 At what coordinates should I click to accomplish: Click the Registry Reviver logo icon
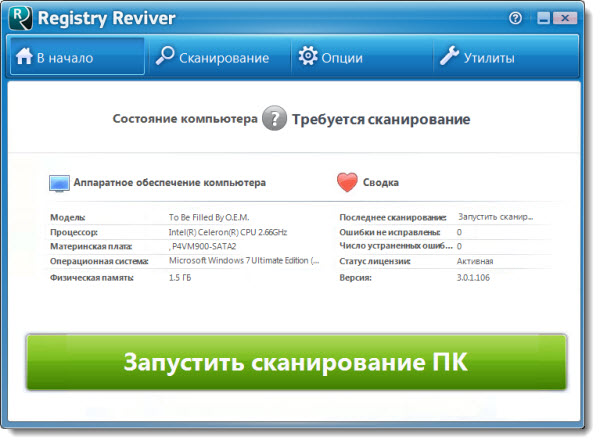(x=21, y=18)
